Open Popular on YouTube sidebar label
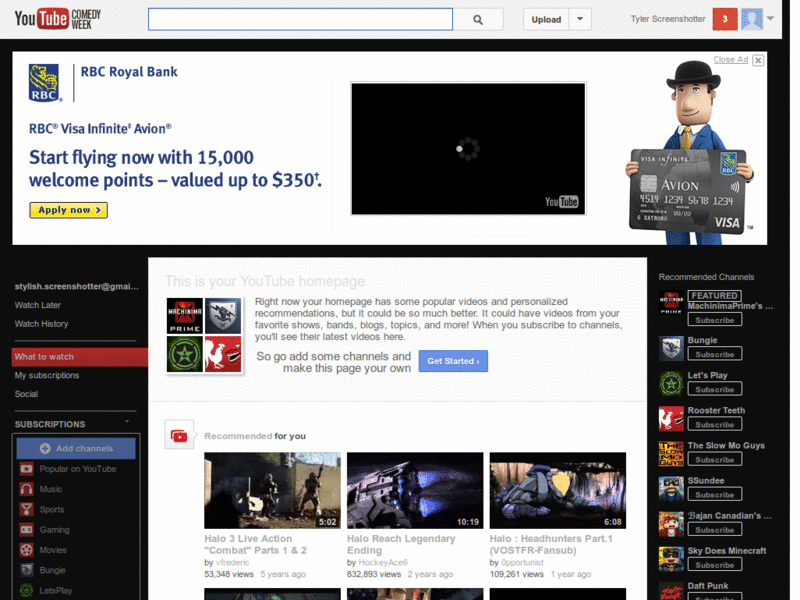 click(x=78, y=469)
